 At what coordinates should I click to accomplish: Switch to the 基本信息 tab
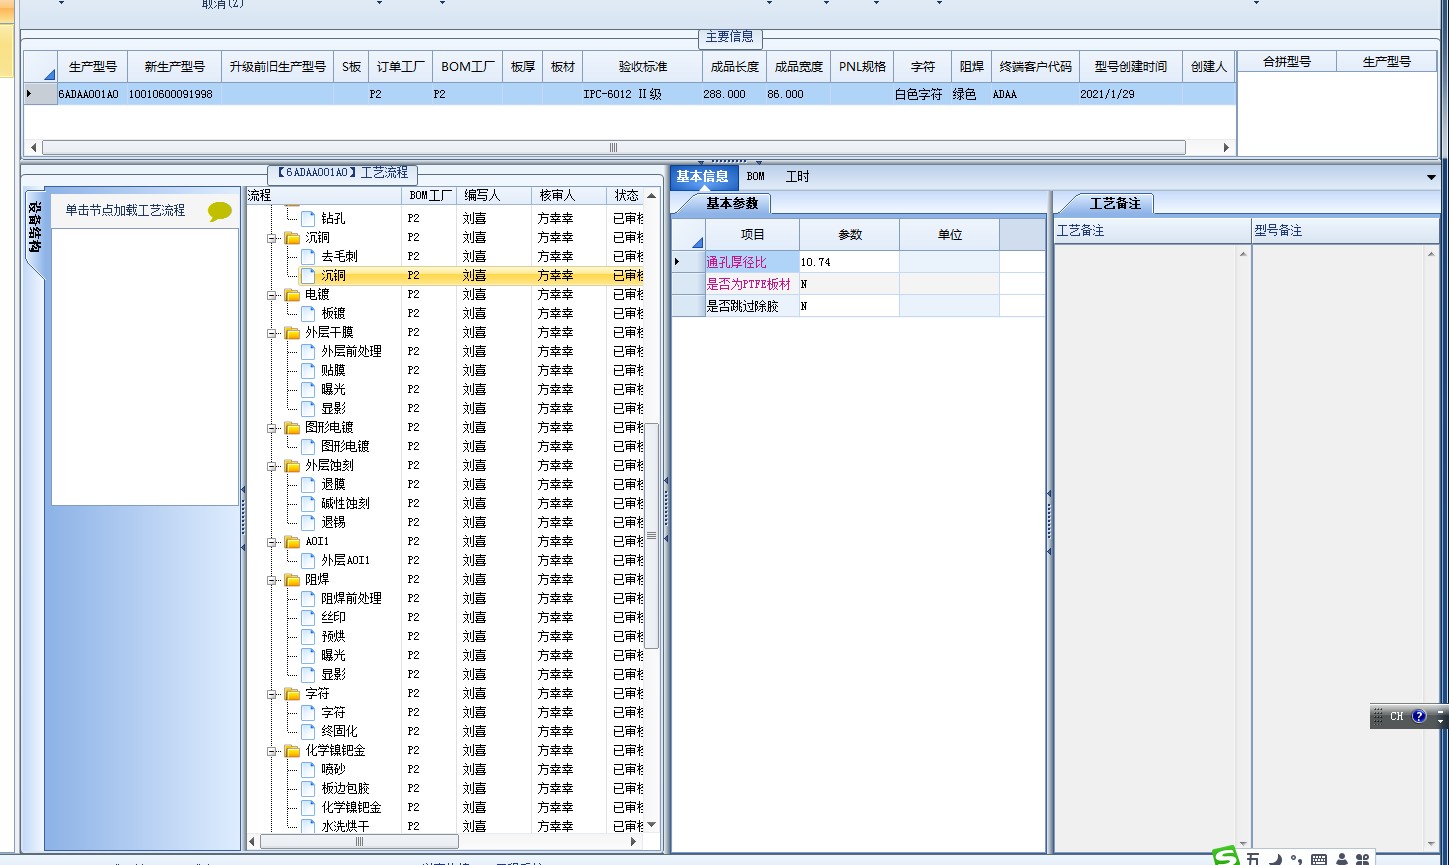[x=702, y=177]
